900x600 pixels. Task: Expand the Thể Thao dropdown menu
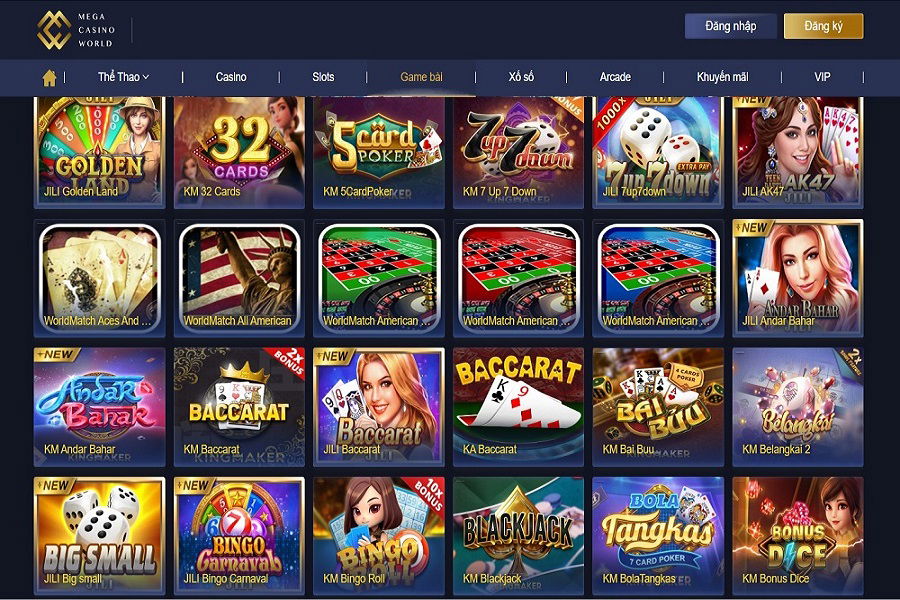(123, 77)
